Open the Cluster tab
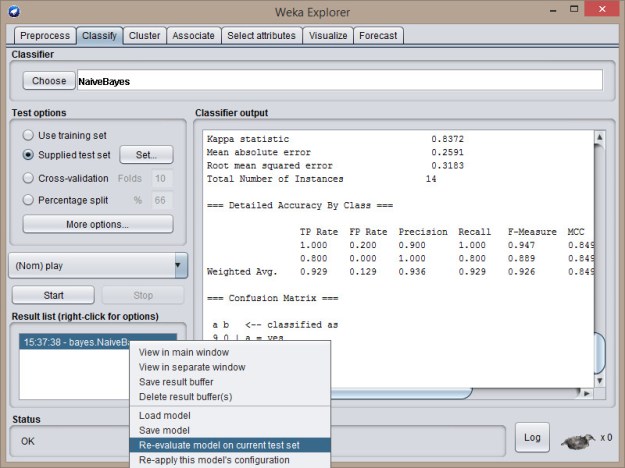Image resolution: width=625 pixels, height=468 pixels. pos(144,35)
